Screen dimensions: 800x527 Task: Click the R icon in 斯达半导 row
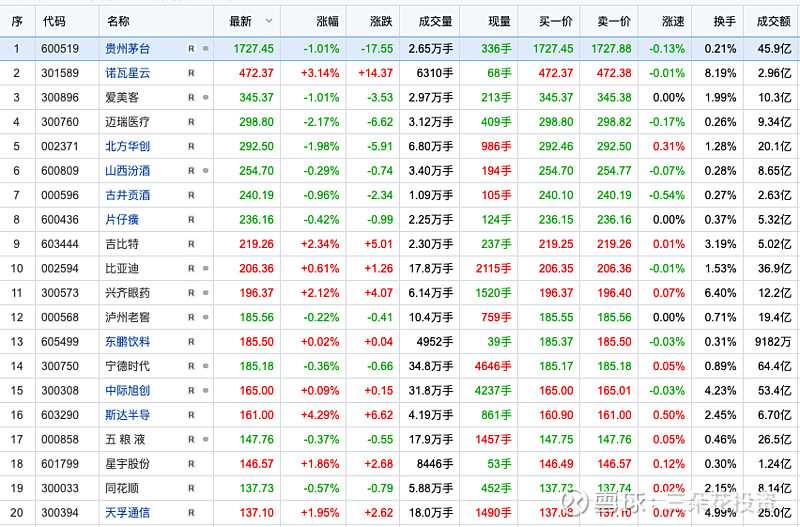pos(191,415)
